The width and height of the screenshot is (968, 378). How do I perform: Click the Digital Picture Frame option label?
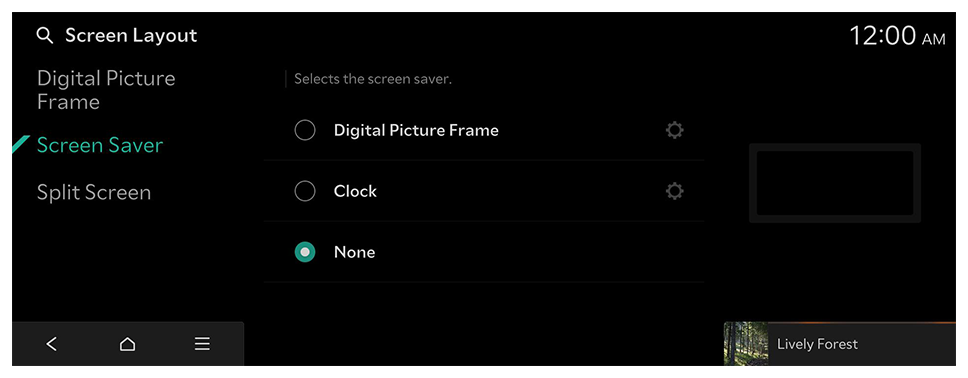(416, 130)
